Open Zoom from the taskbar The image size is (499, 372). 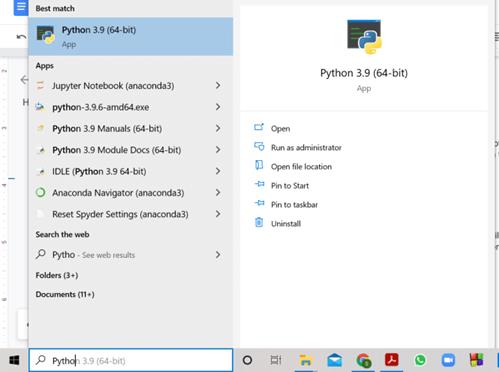448,360
